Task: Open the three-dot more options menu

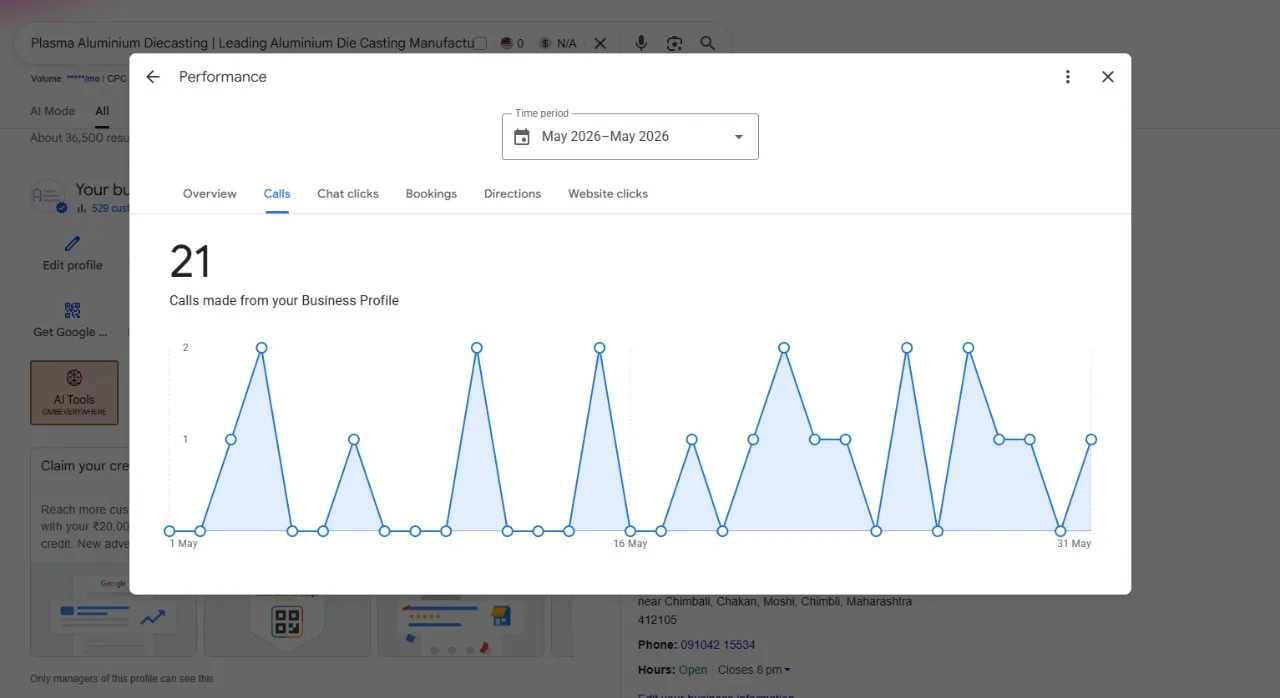Action: pyautogui.click(x=1068, y=77)
